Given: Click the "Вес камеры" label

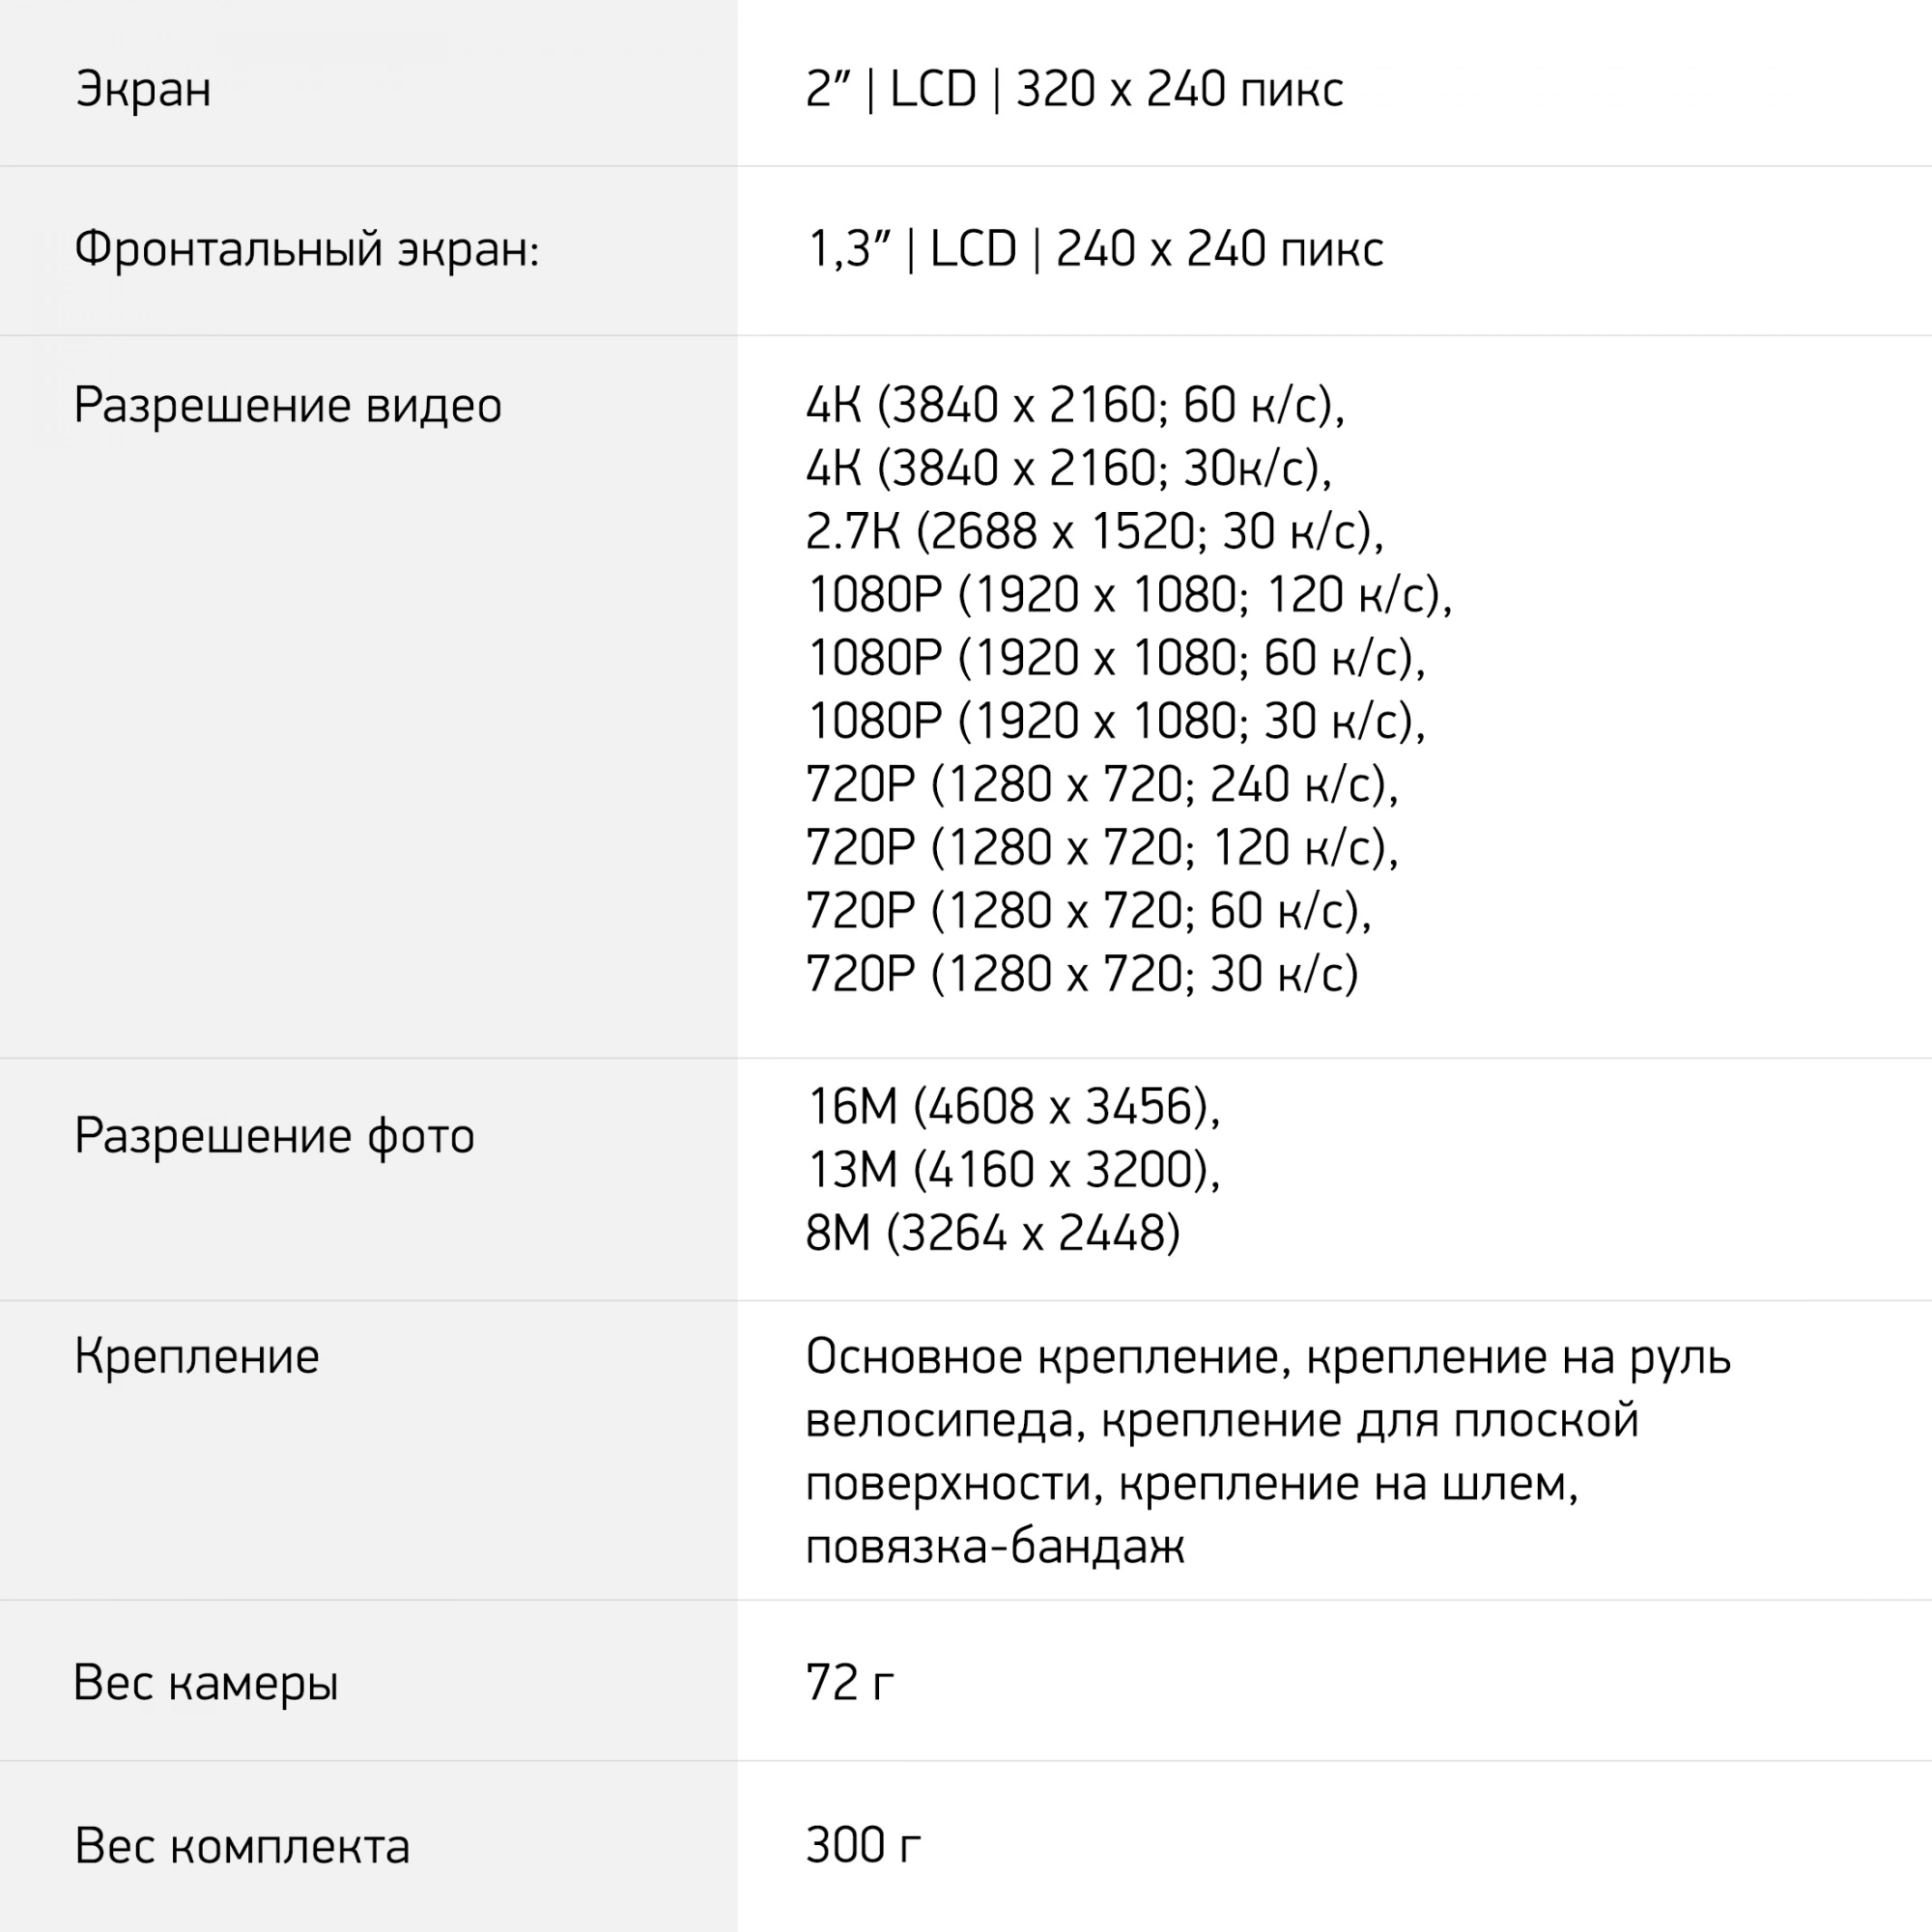Looking at the screenshot, I should tap(206, 1683).
